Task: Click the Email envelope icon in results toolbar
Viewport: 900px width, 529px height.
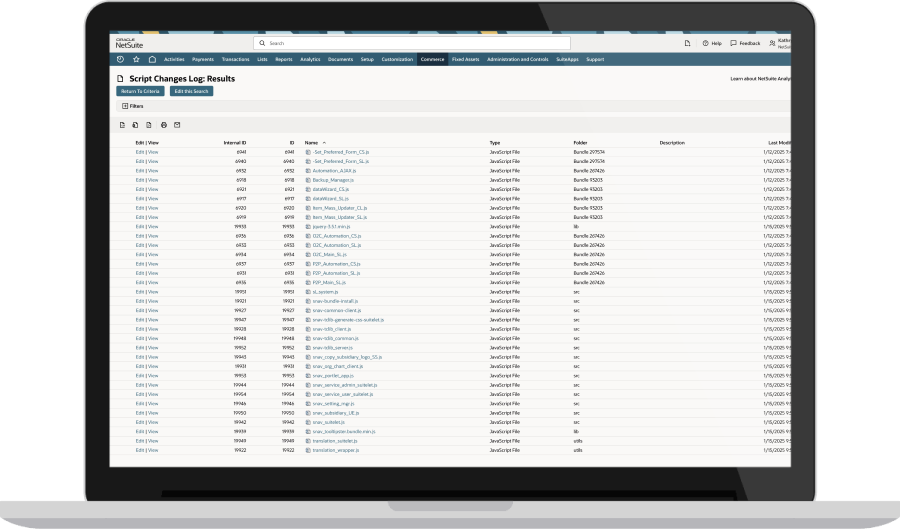Action: [177, 125]
